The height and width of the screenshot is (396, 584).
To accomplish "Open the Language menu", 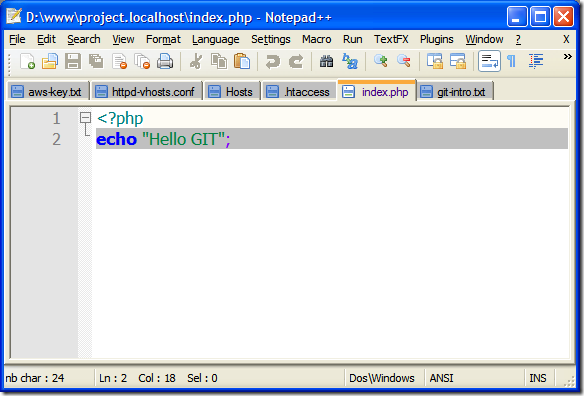I will [x=216, y=39].
